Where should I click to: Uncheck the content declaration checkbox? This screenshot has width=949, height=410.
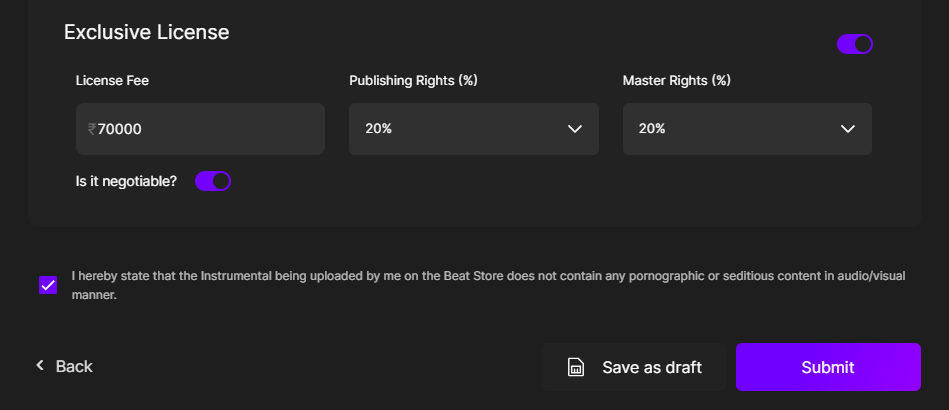pyautogui.click(x=48, y=285)
